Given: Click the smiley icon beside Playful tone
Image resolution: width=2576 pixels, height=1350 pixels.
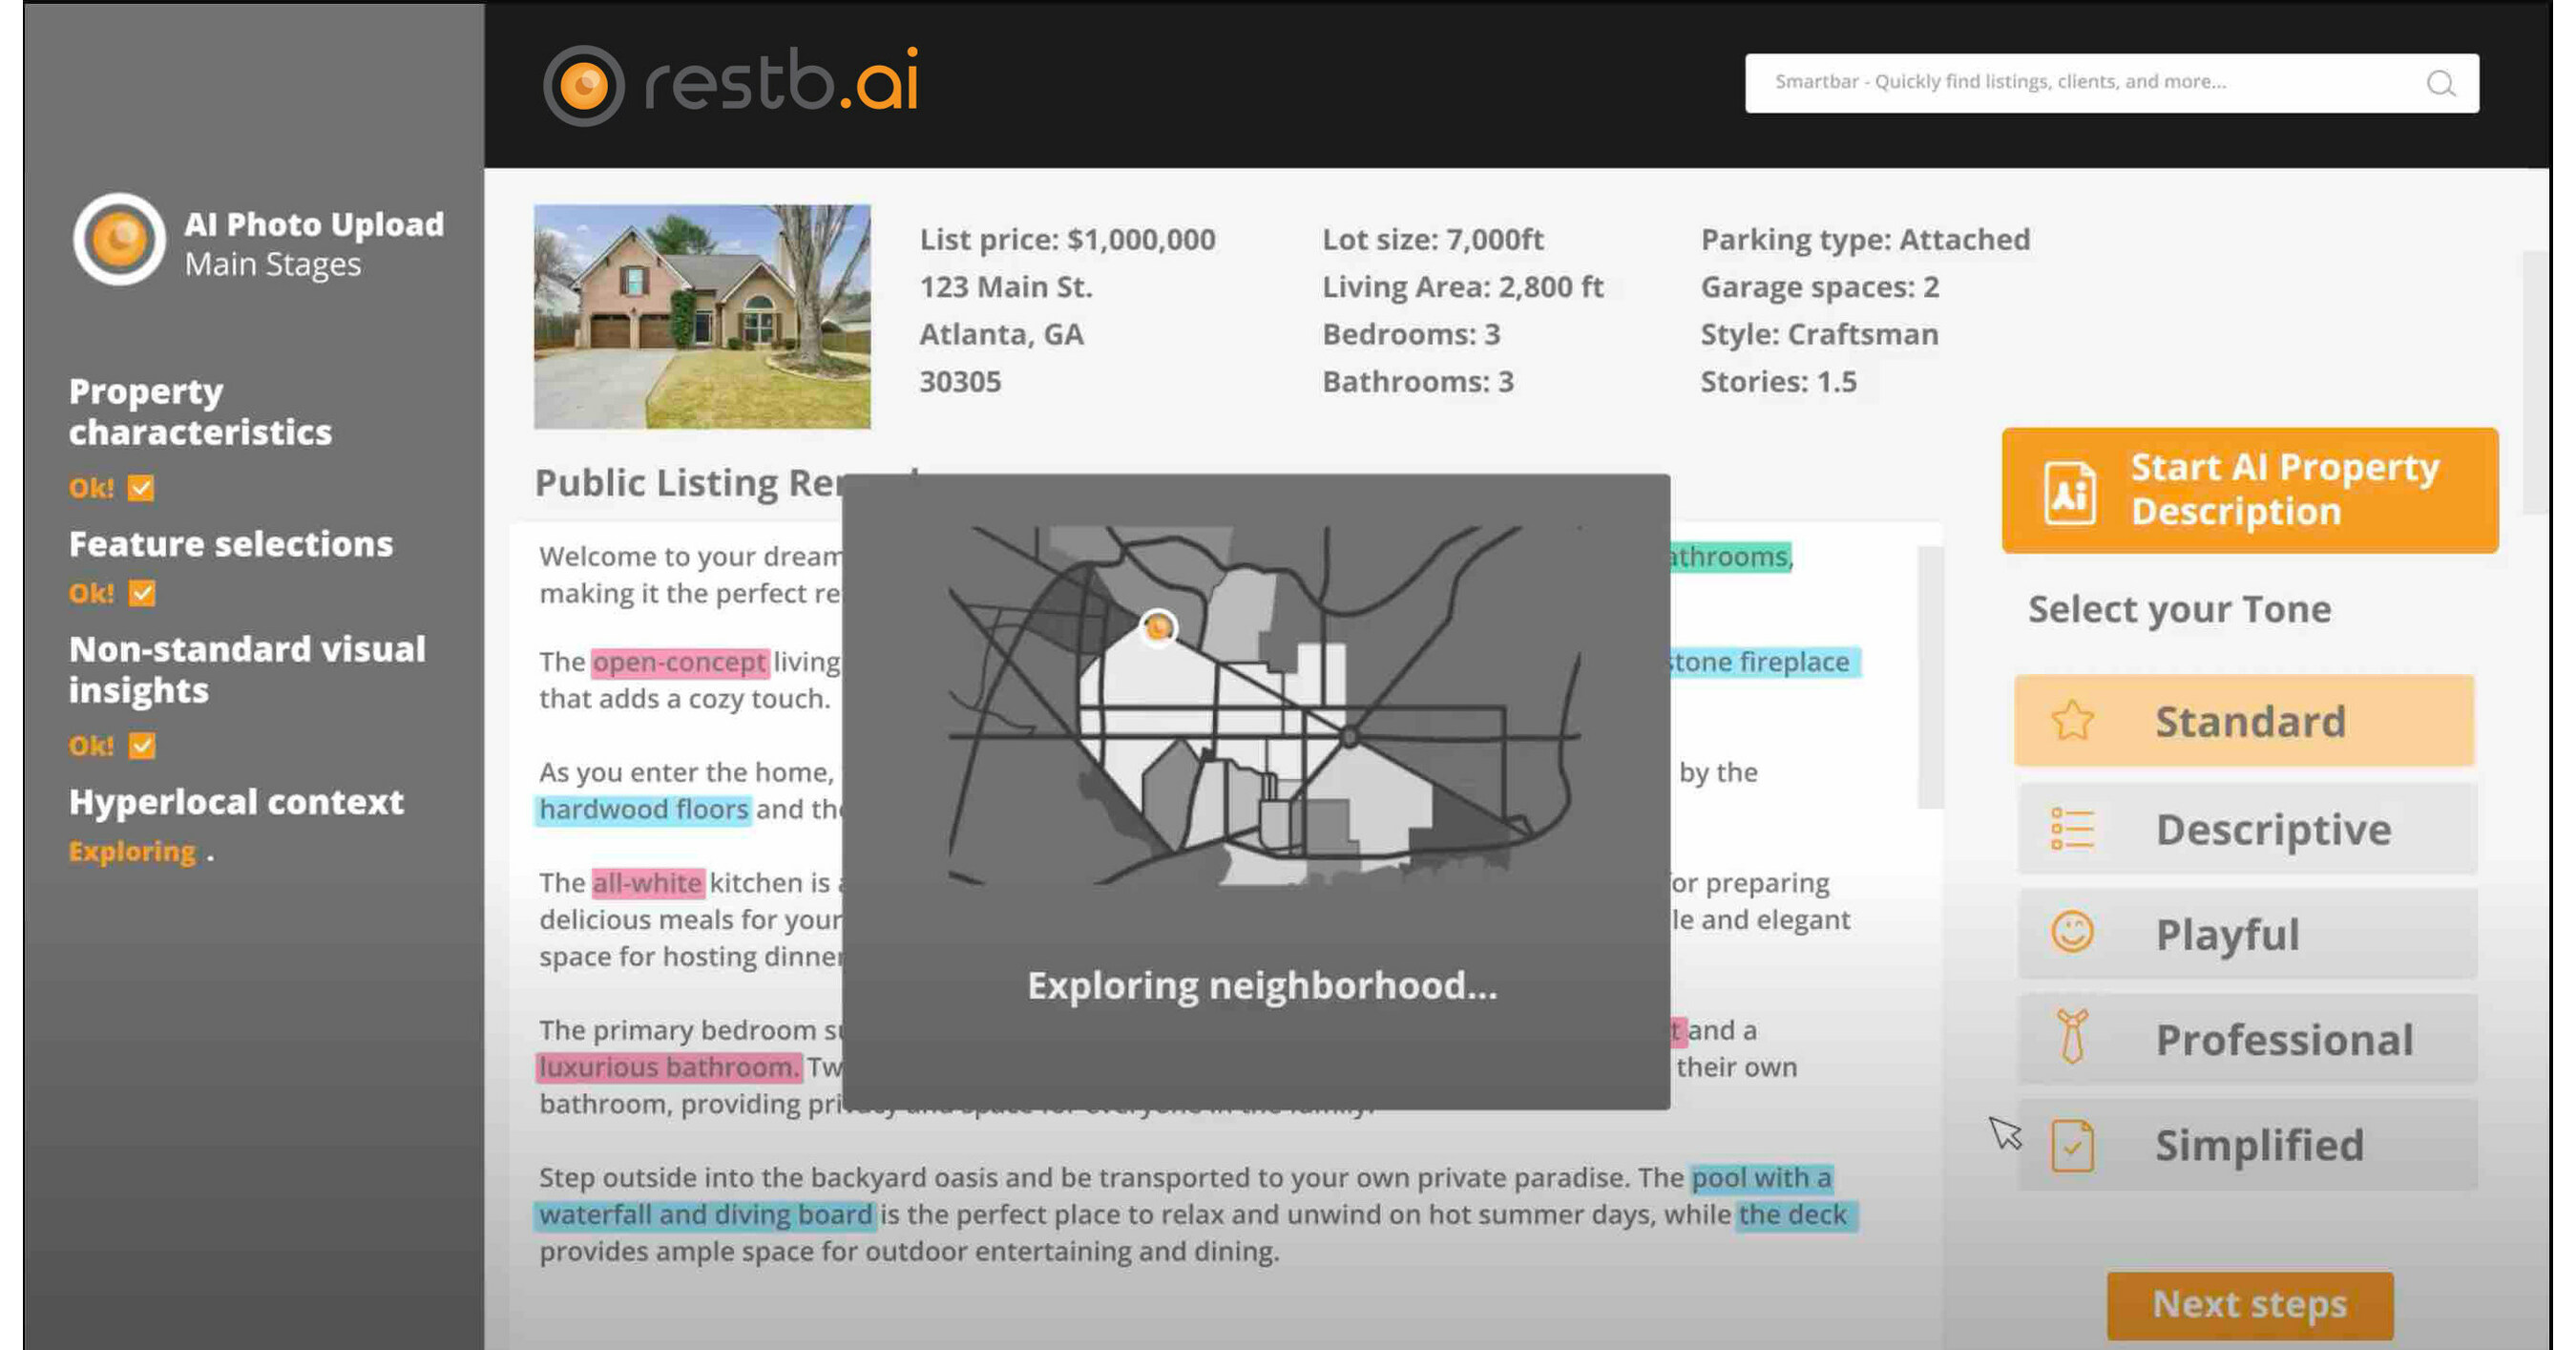Looking at the screenshot, I should pos(2076,935).
